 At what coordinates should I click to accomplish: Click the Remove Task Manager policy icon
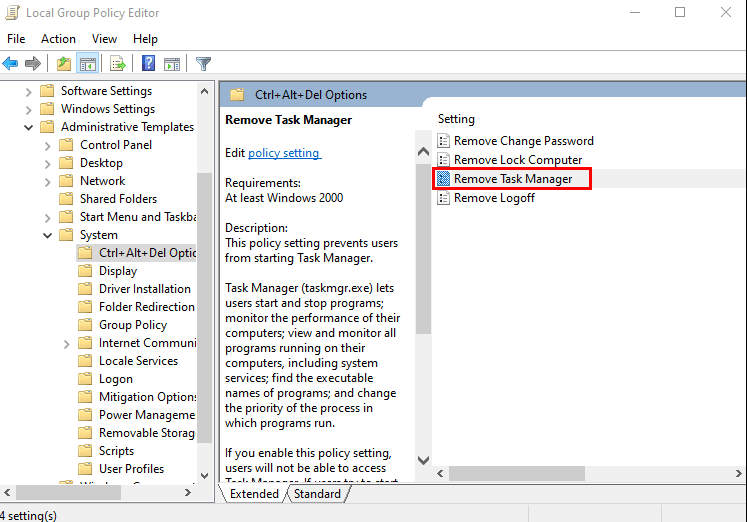pos(444,179)
